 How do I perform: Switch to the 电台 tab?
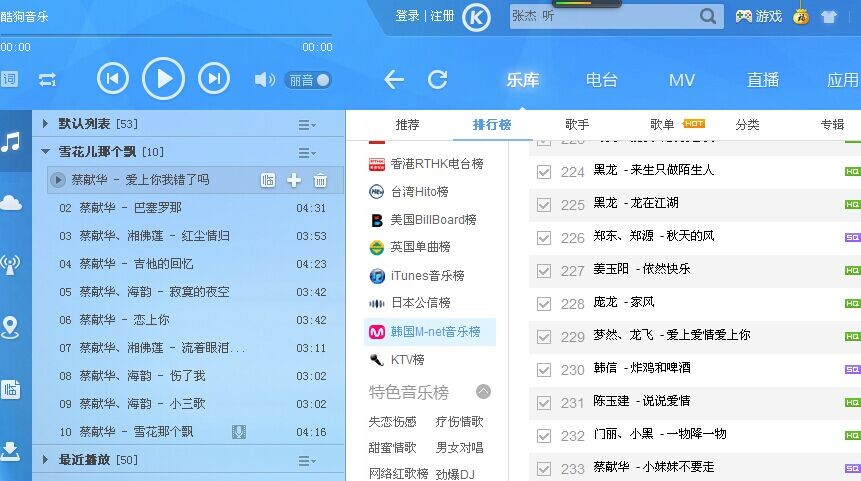point(601,80)
